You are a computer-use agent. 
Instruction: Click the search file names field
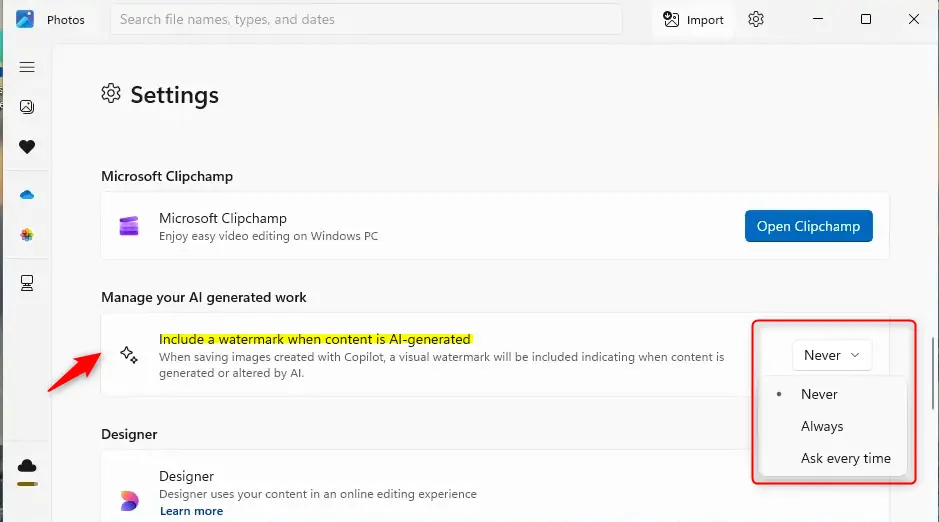[366, 19]
